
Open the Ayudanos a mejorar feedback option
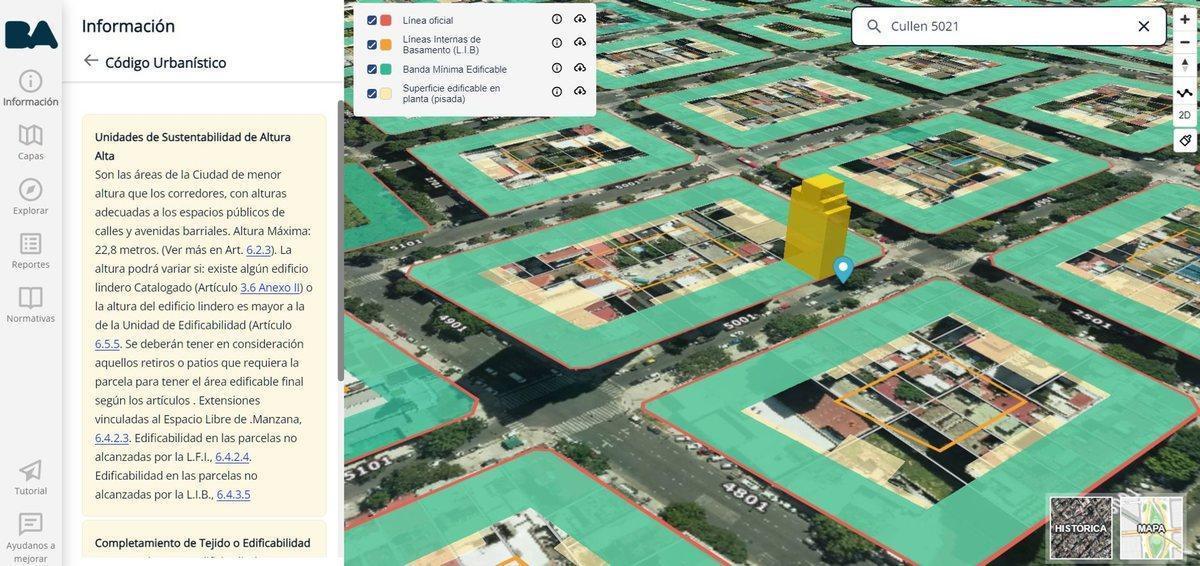click(x=31, y=538)
